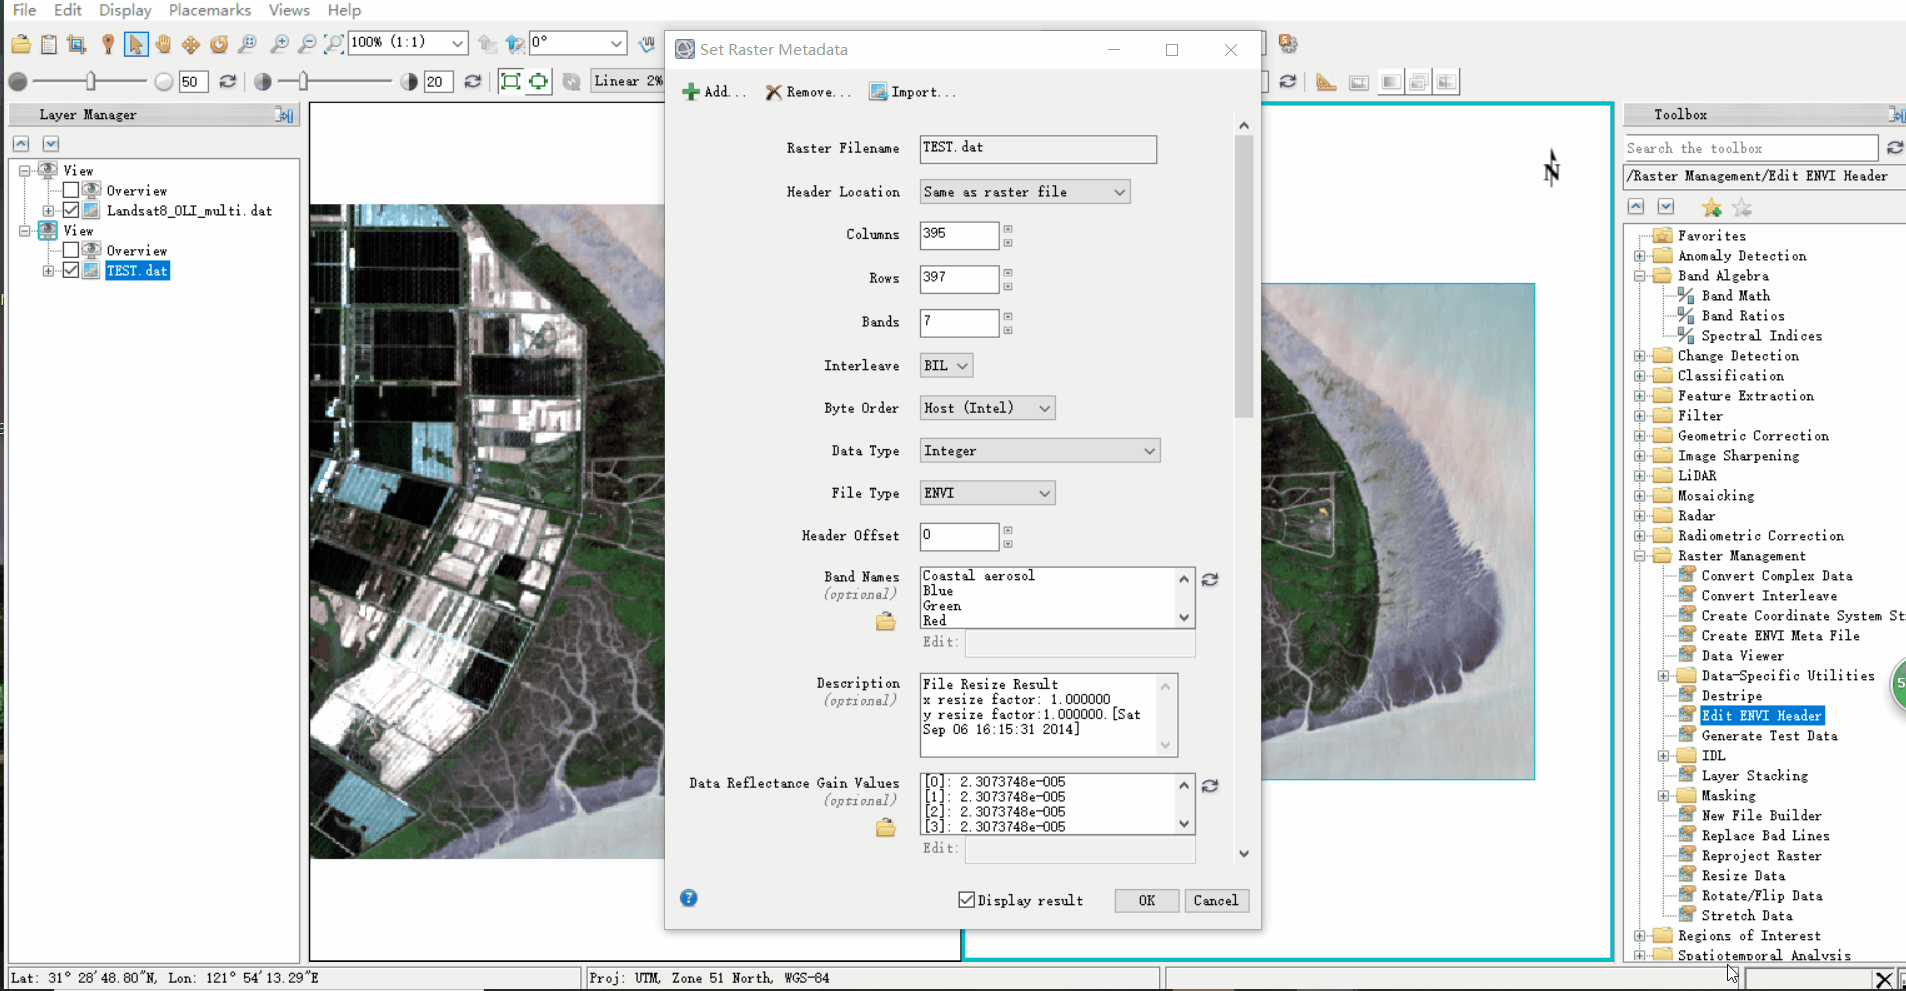
Task: Click stretch on view extent icon
Action: 539,82
